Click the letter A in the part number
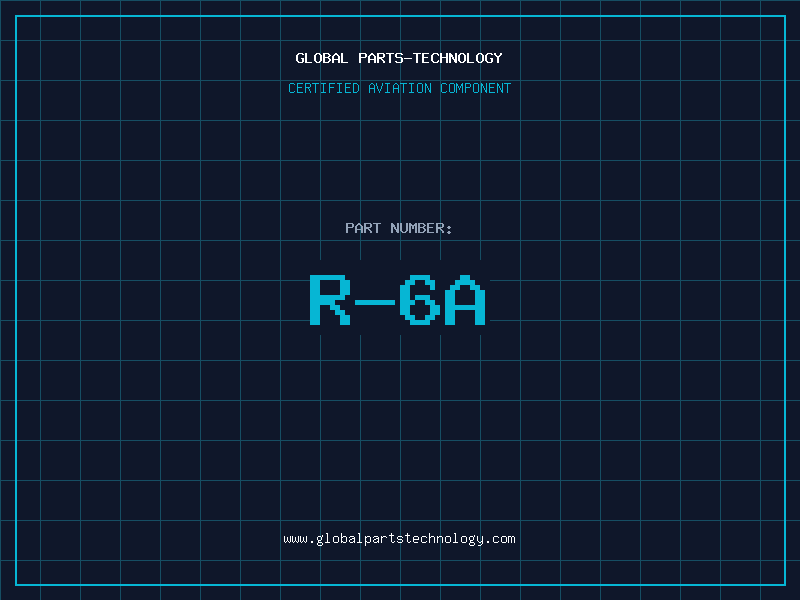 [464, 299]
